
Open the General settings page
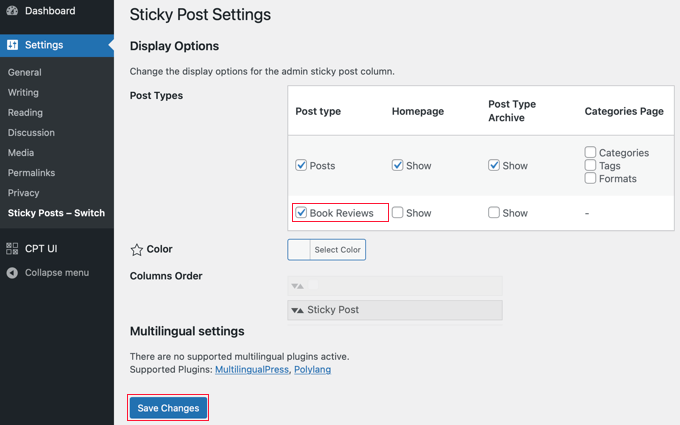coord(25,73)
